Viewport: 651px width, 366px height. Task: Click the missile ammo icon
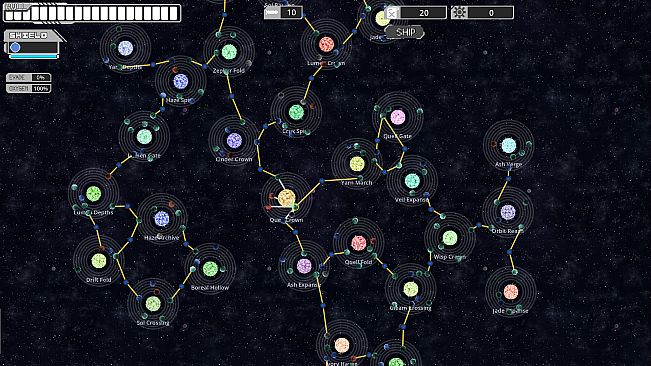pyautogui.click(x=272, y=12)
